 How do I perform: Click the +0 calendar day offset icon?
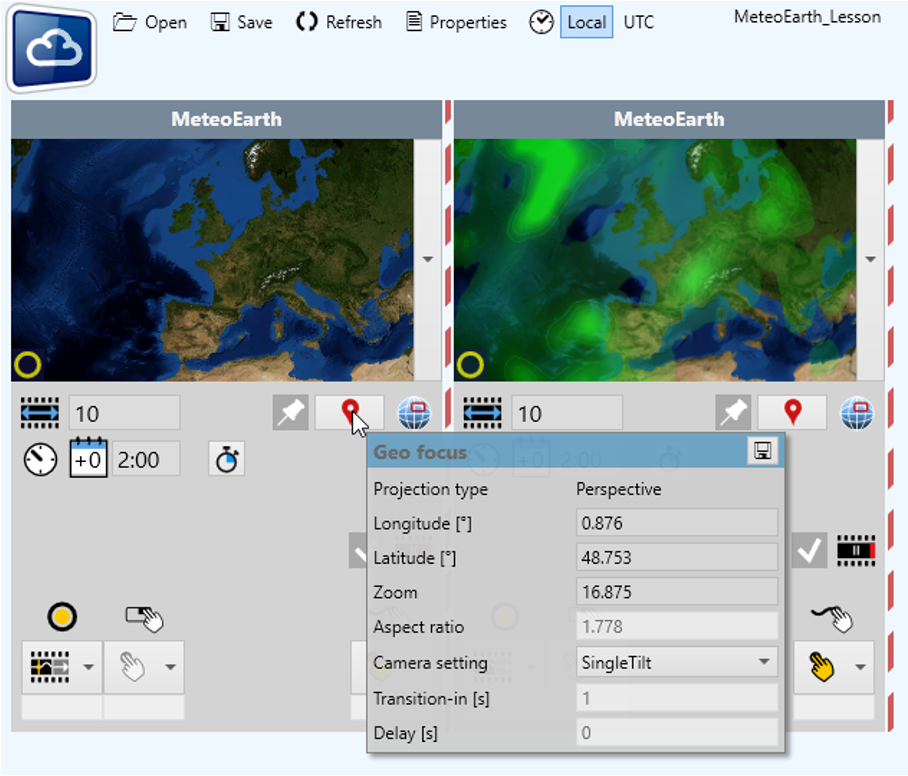tap(88, 457)
